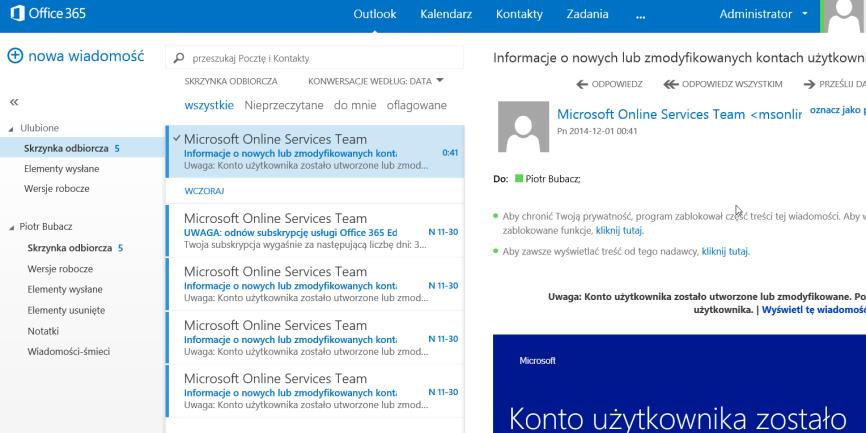This screenshot has height=433, width=866.
Task: Toggle the checkmark on the selected message
Action: click(176, 139)
